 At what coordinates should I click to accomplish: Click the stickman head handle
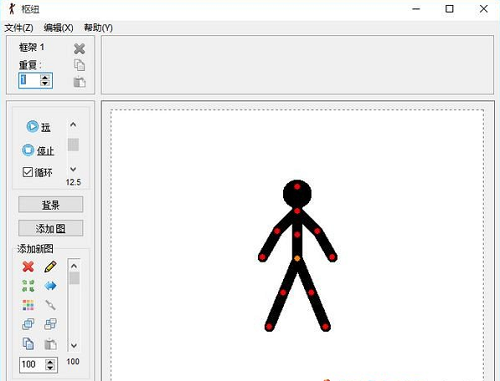pyautogui.click(x=297, y=187)
